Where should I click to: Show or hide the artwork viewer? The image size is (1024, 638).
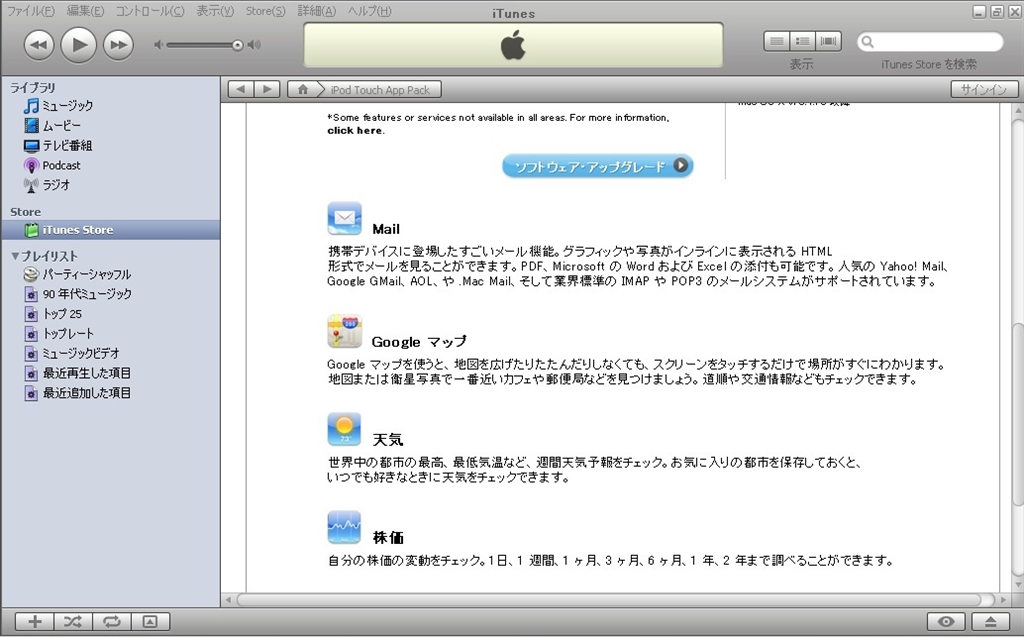click(x=150, y=622)
